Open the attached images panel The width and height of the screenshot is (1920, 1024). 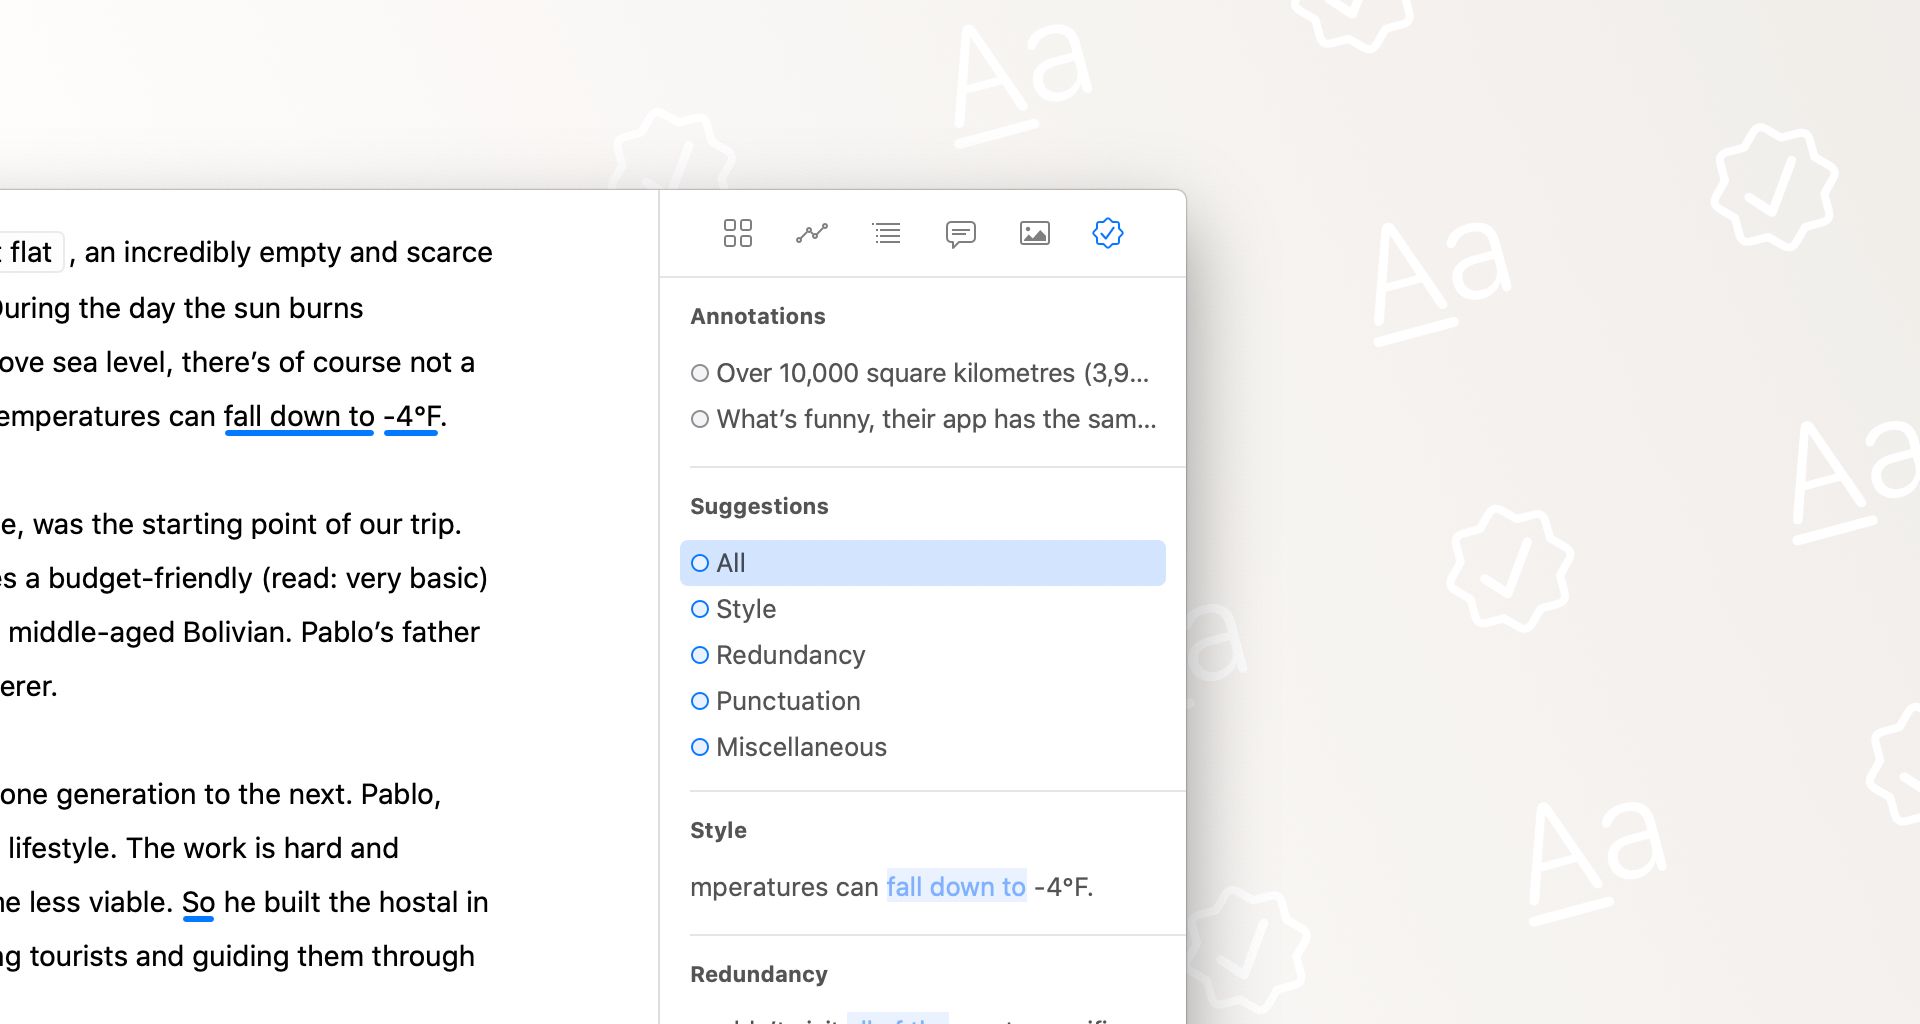[1034, 233]
